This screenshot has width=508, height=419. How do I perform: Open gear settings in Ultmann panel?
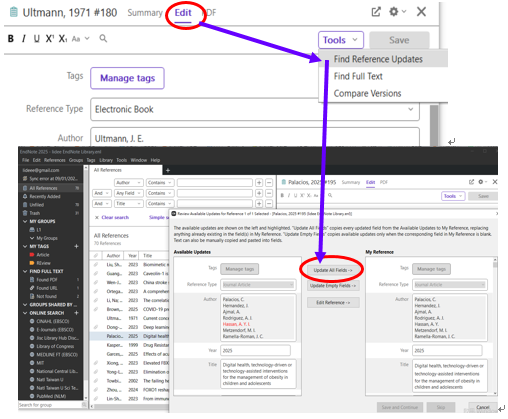(x=394, y=12)
